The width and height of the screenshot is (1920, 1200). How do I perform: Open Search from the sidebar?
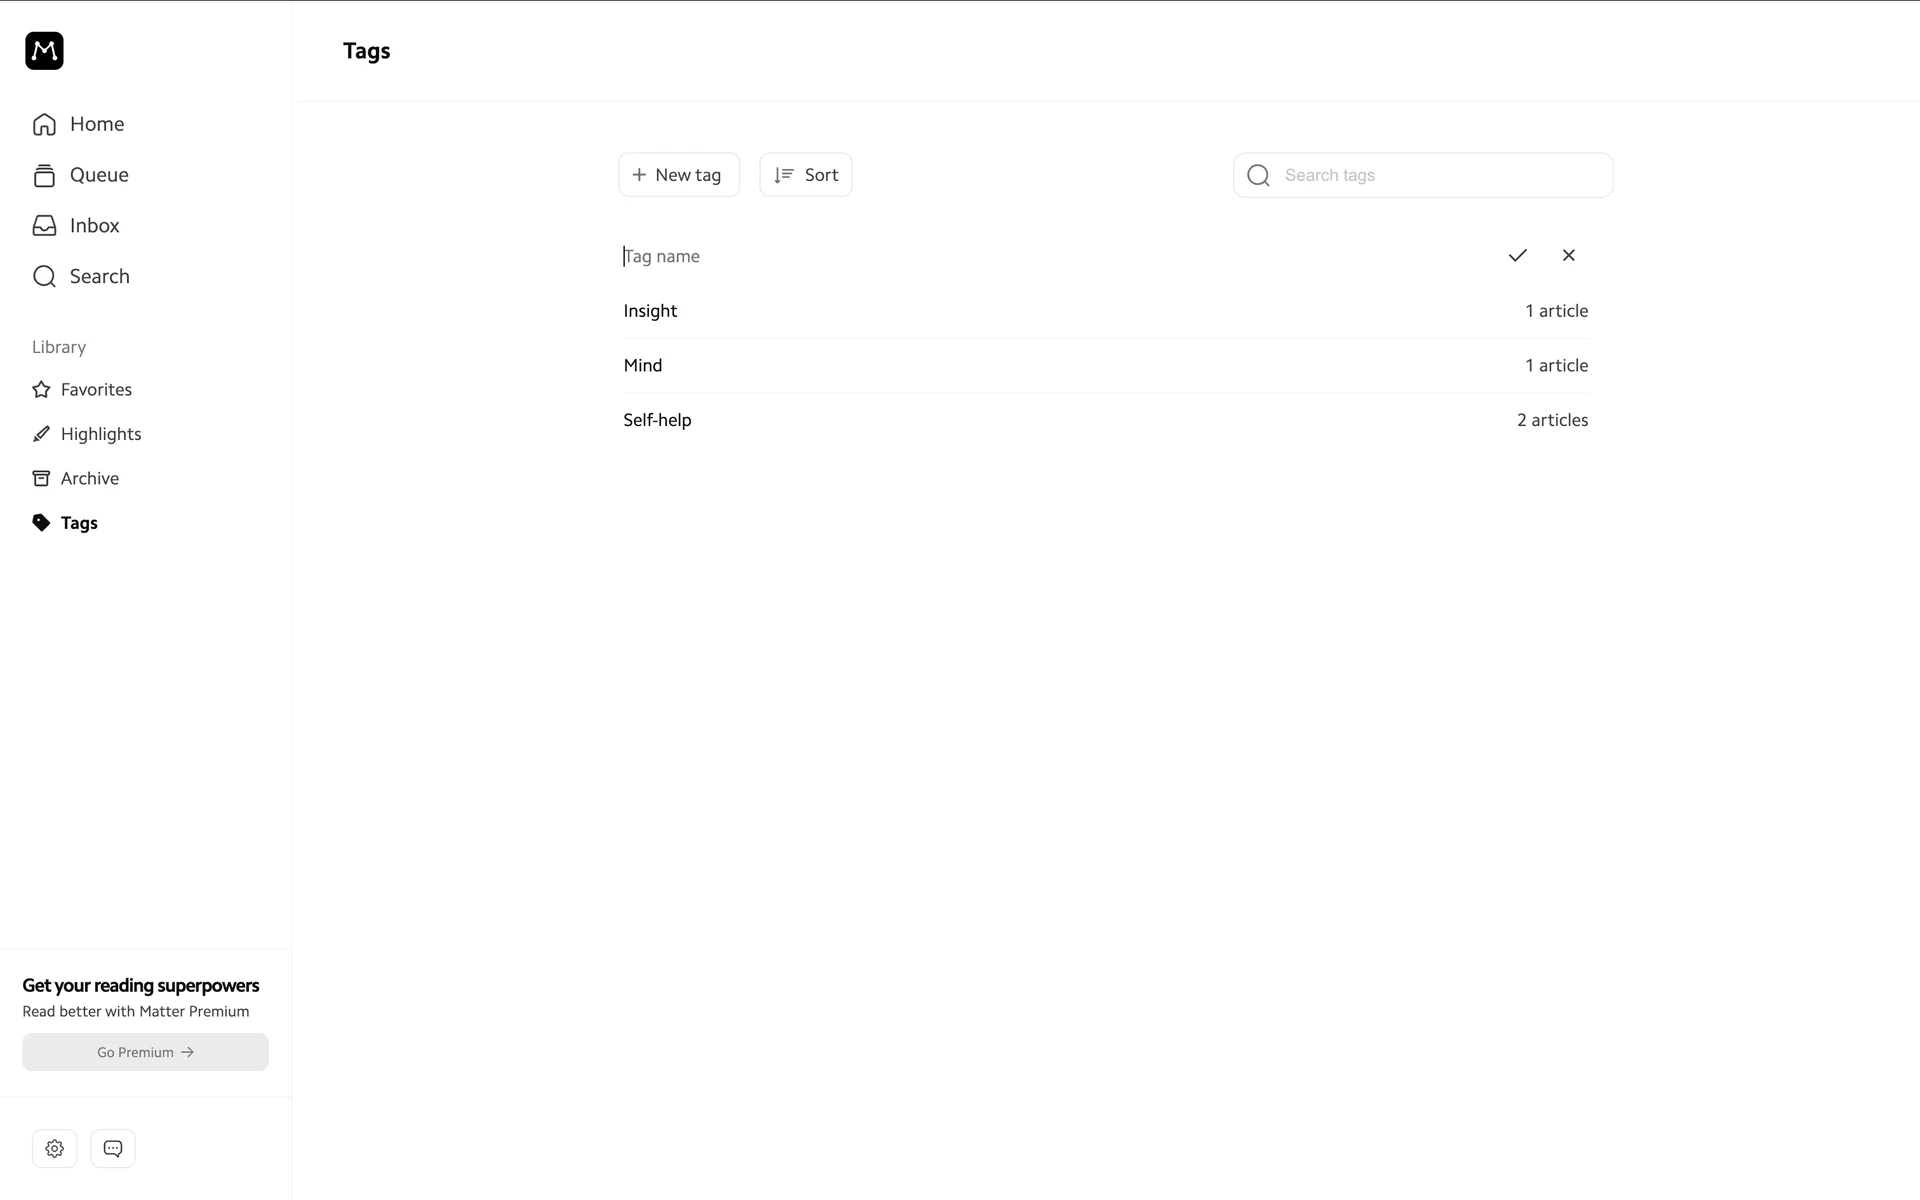coord(99,277)
